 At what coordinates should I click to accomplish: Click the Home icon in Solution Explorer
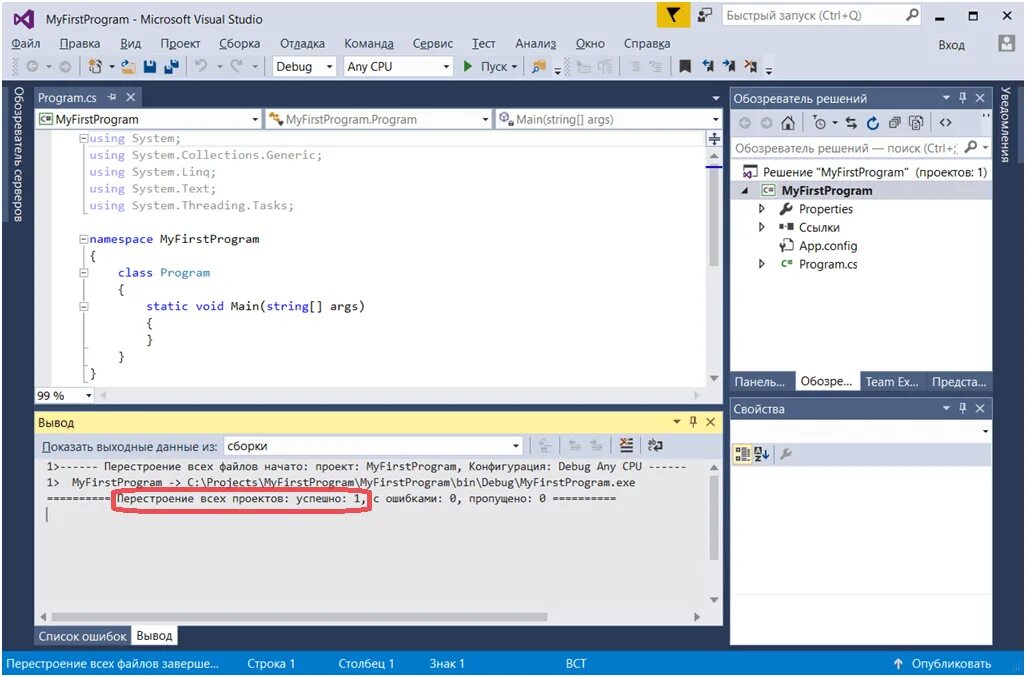point(788,123)
